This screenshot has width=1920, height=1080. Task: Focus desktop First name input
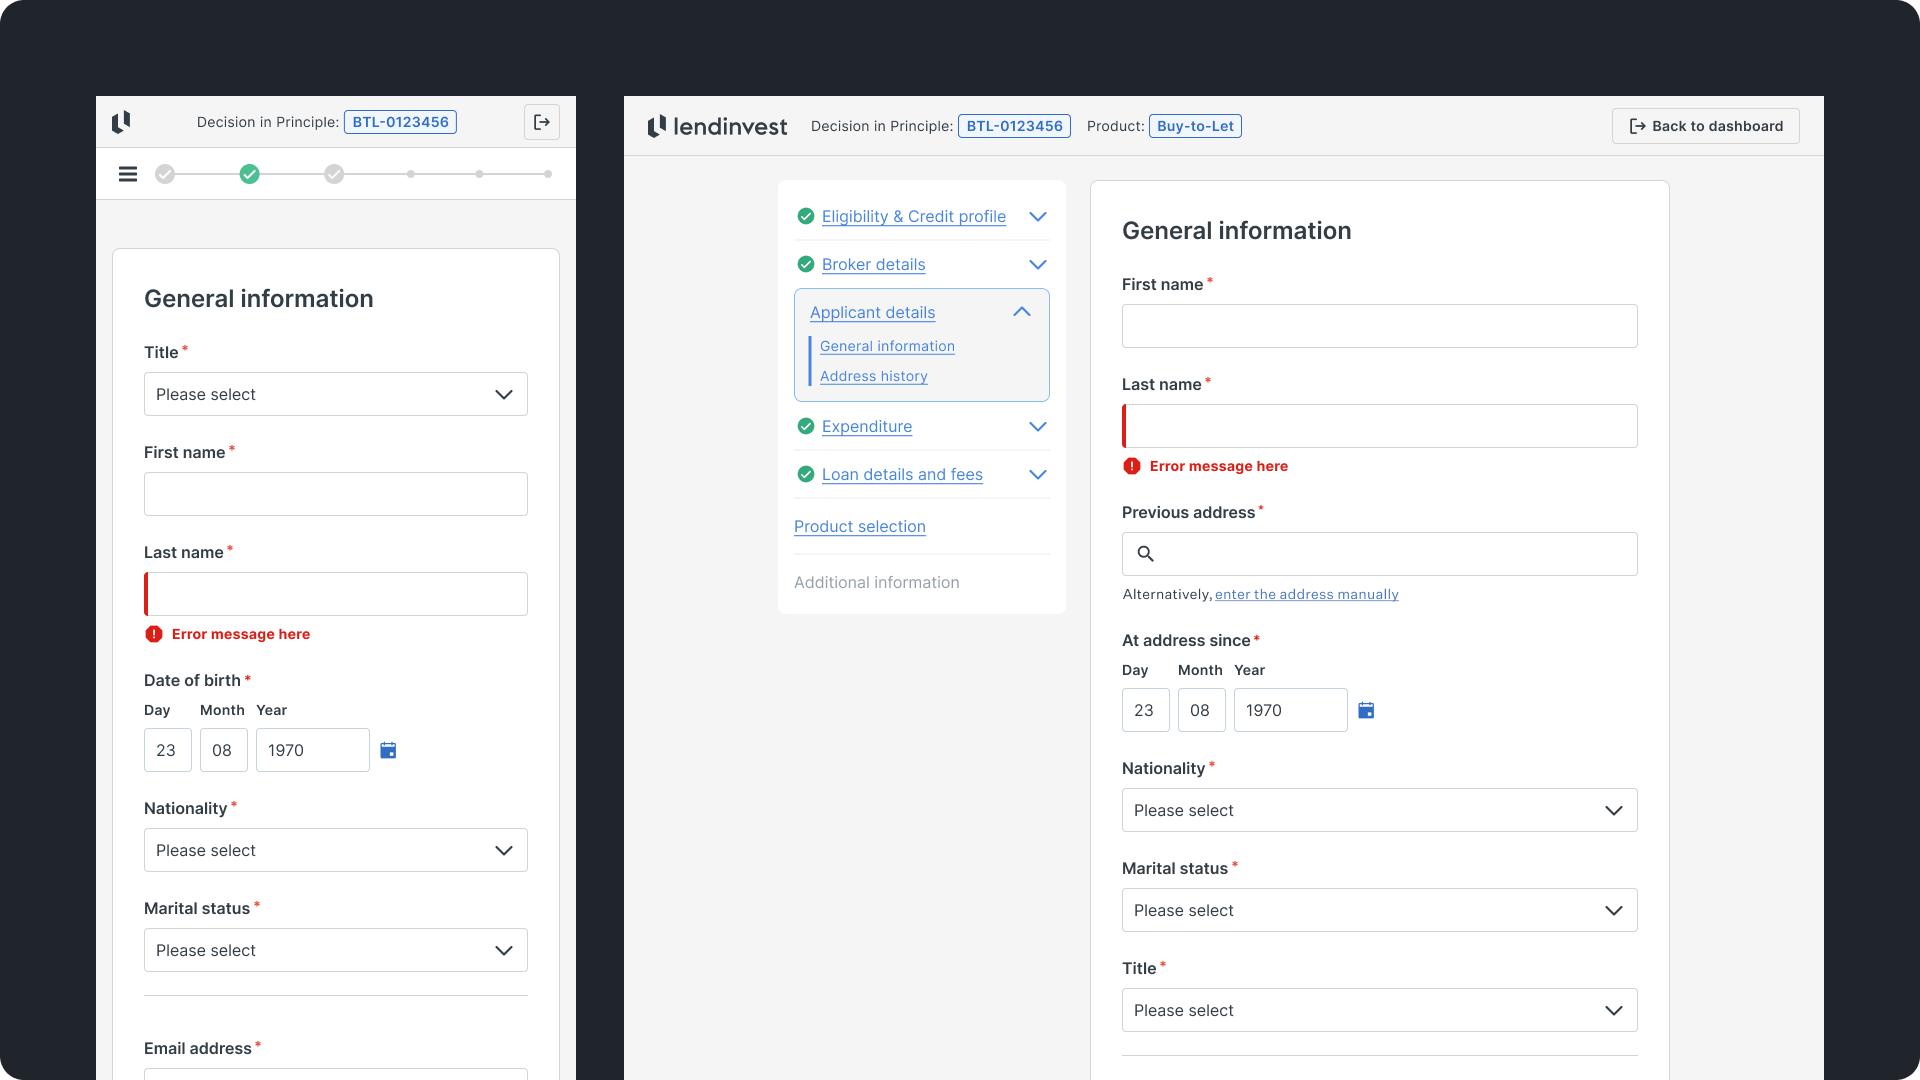click(x=1380, y=326)
